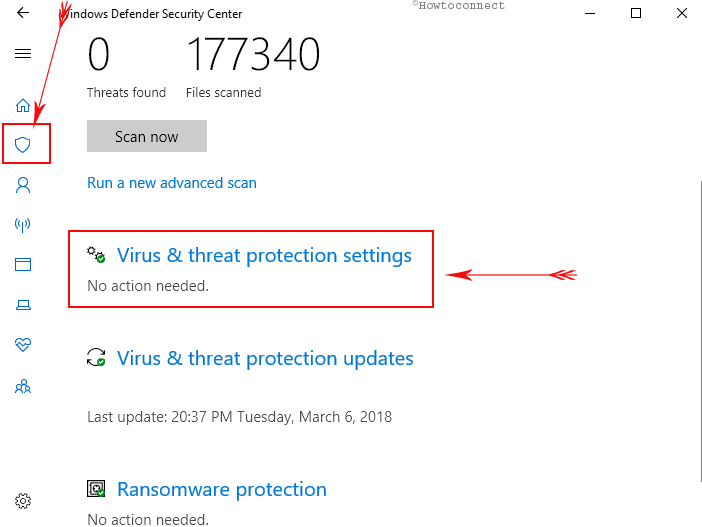Open Virus & threat protection settings
Image resolution: width=702 pixels, height=527 pixels.
coord(264,255)
